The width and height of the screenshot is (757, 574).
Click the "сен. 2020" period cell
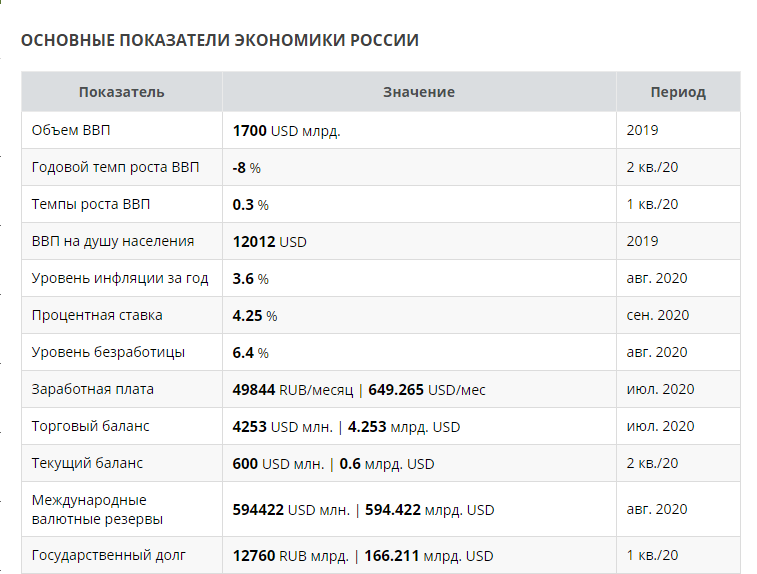(658, 315)
